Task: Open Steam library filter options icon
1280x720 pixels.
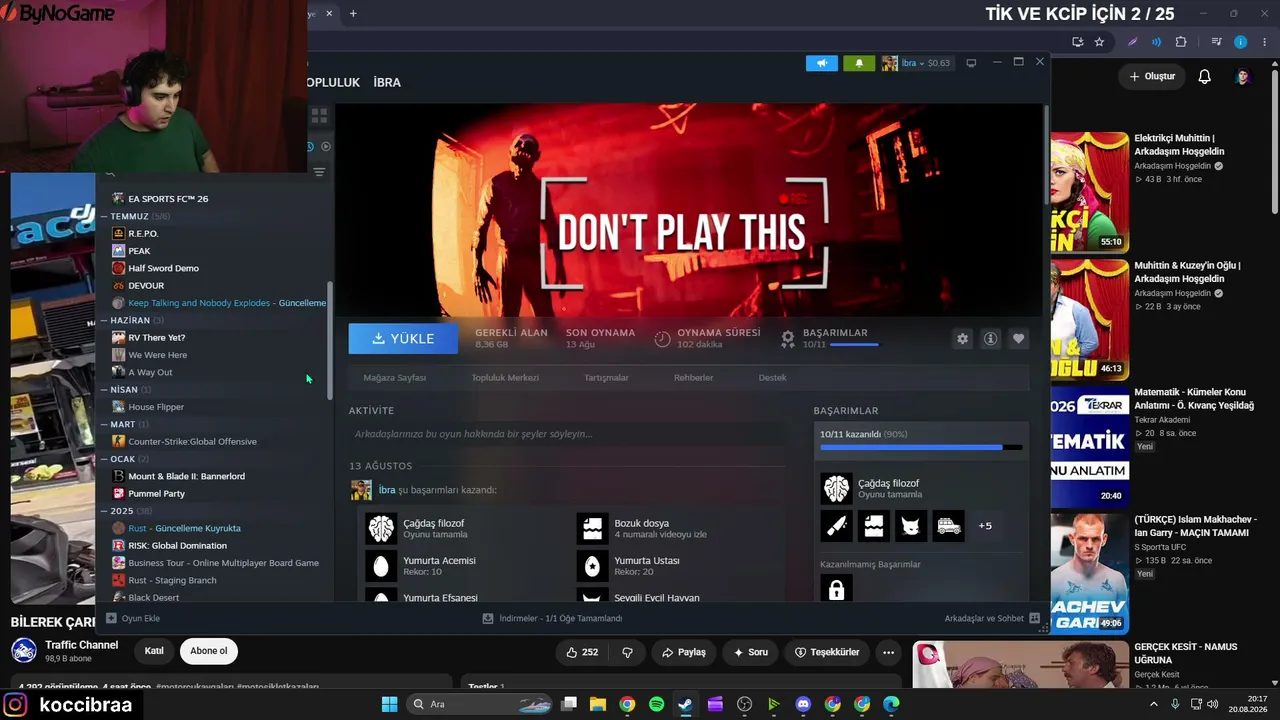Action: tap(319, 172)
